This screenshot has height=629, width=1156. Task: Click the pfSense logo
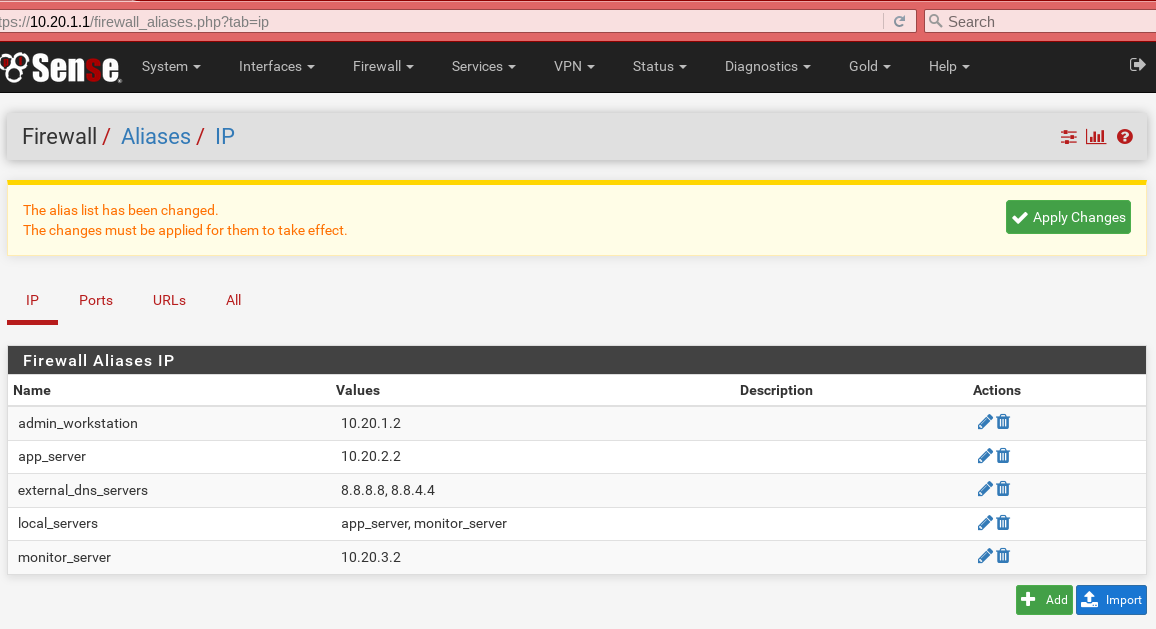click(61, 68)
